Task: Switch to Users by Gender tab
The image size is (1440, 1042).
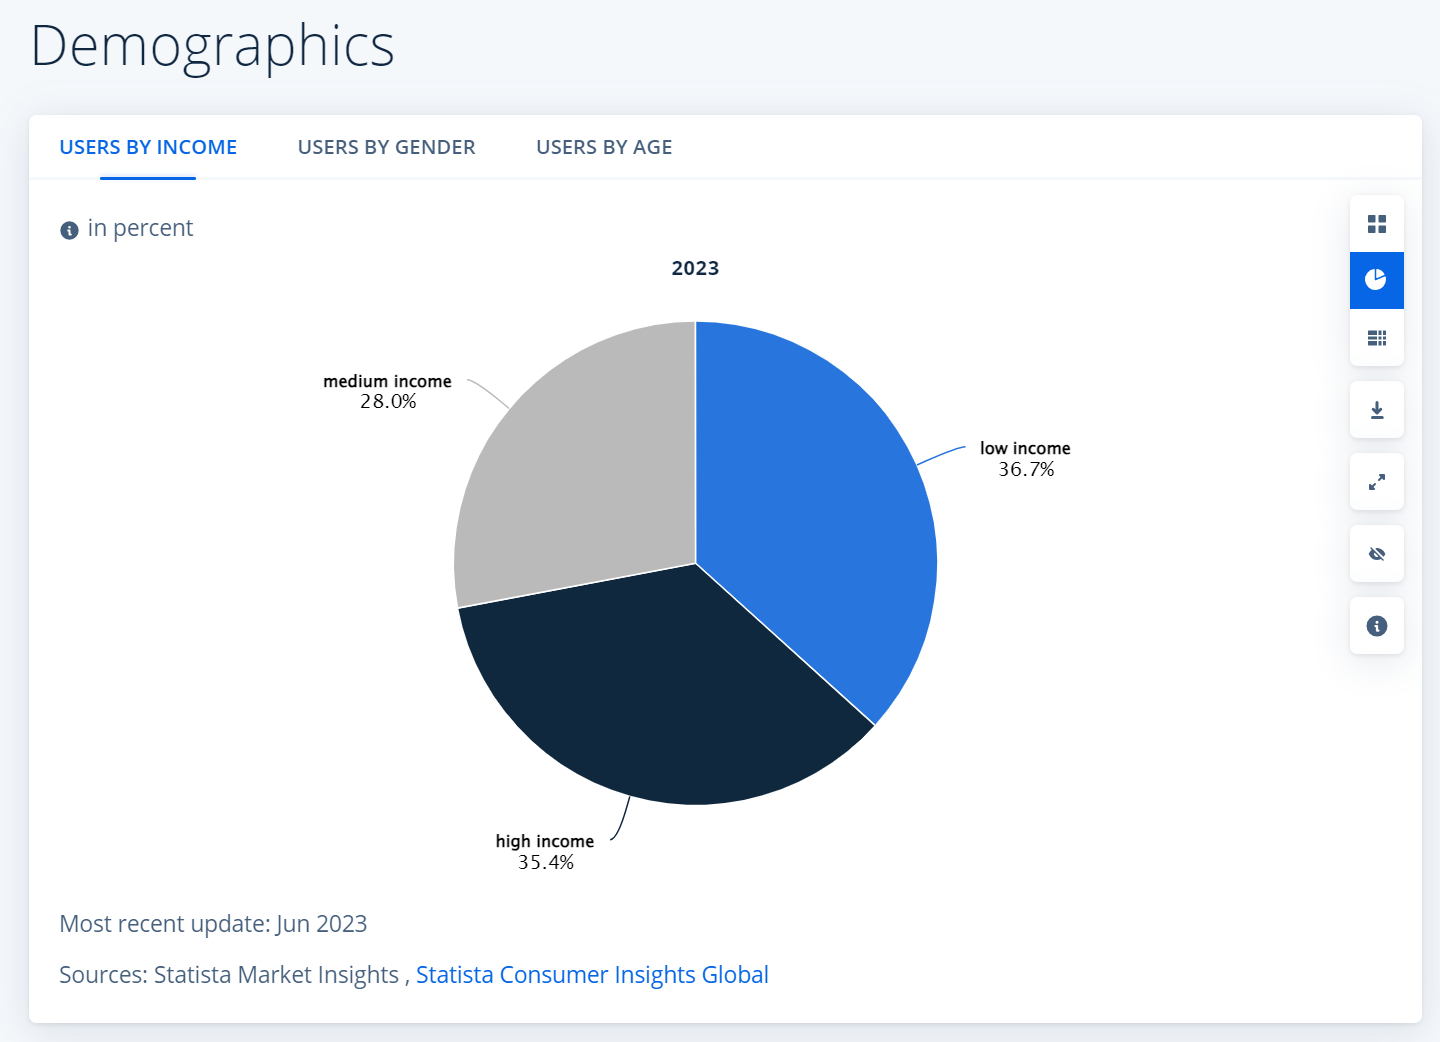Action: (386, 147)
